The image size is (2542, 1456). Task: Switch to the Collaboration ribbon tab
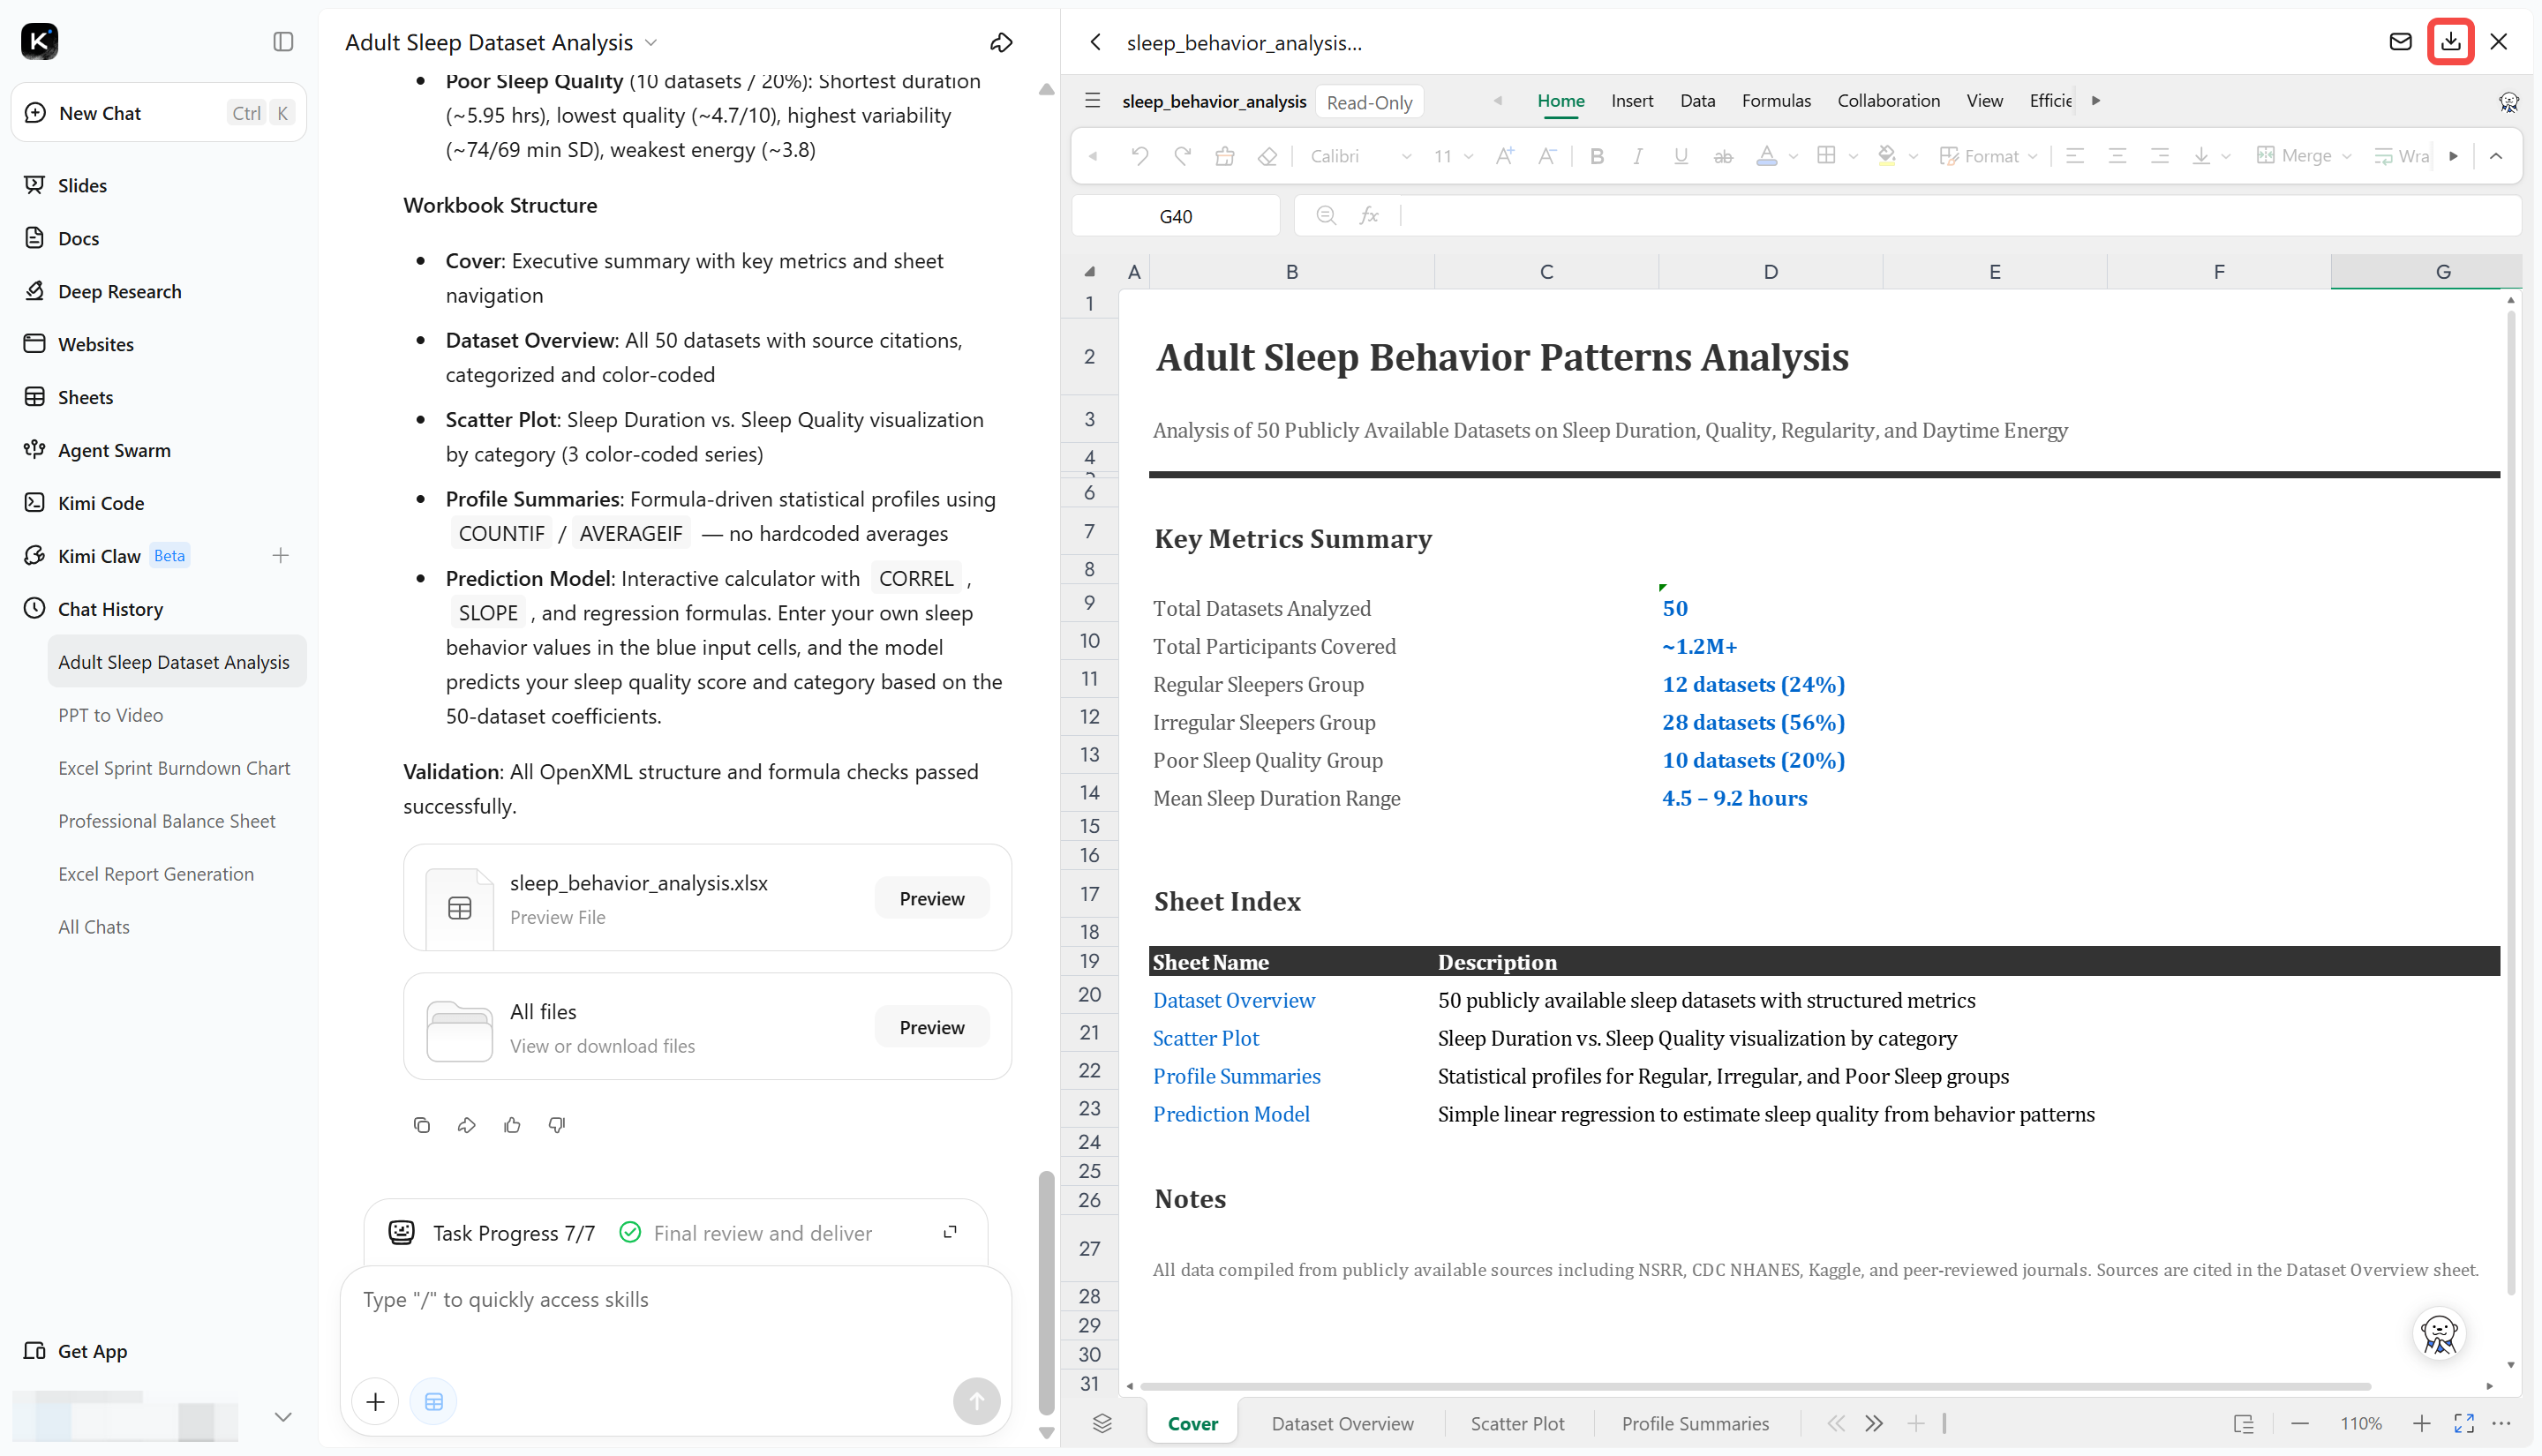tap(1888, 100)
